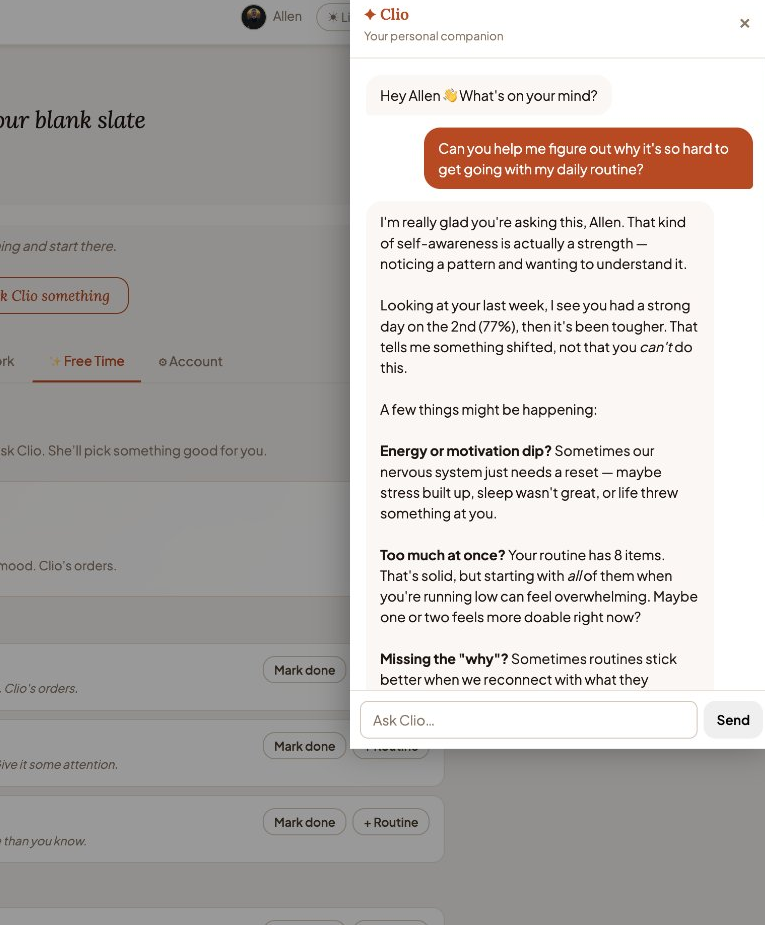The image size is (765, 925).
Task: Click the Clio sparkle logo icon
Action: coord(370,14)
